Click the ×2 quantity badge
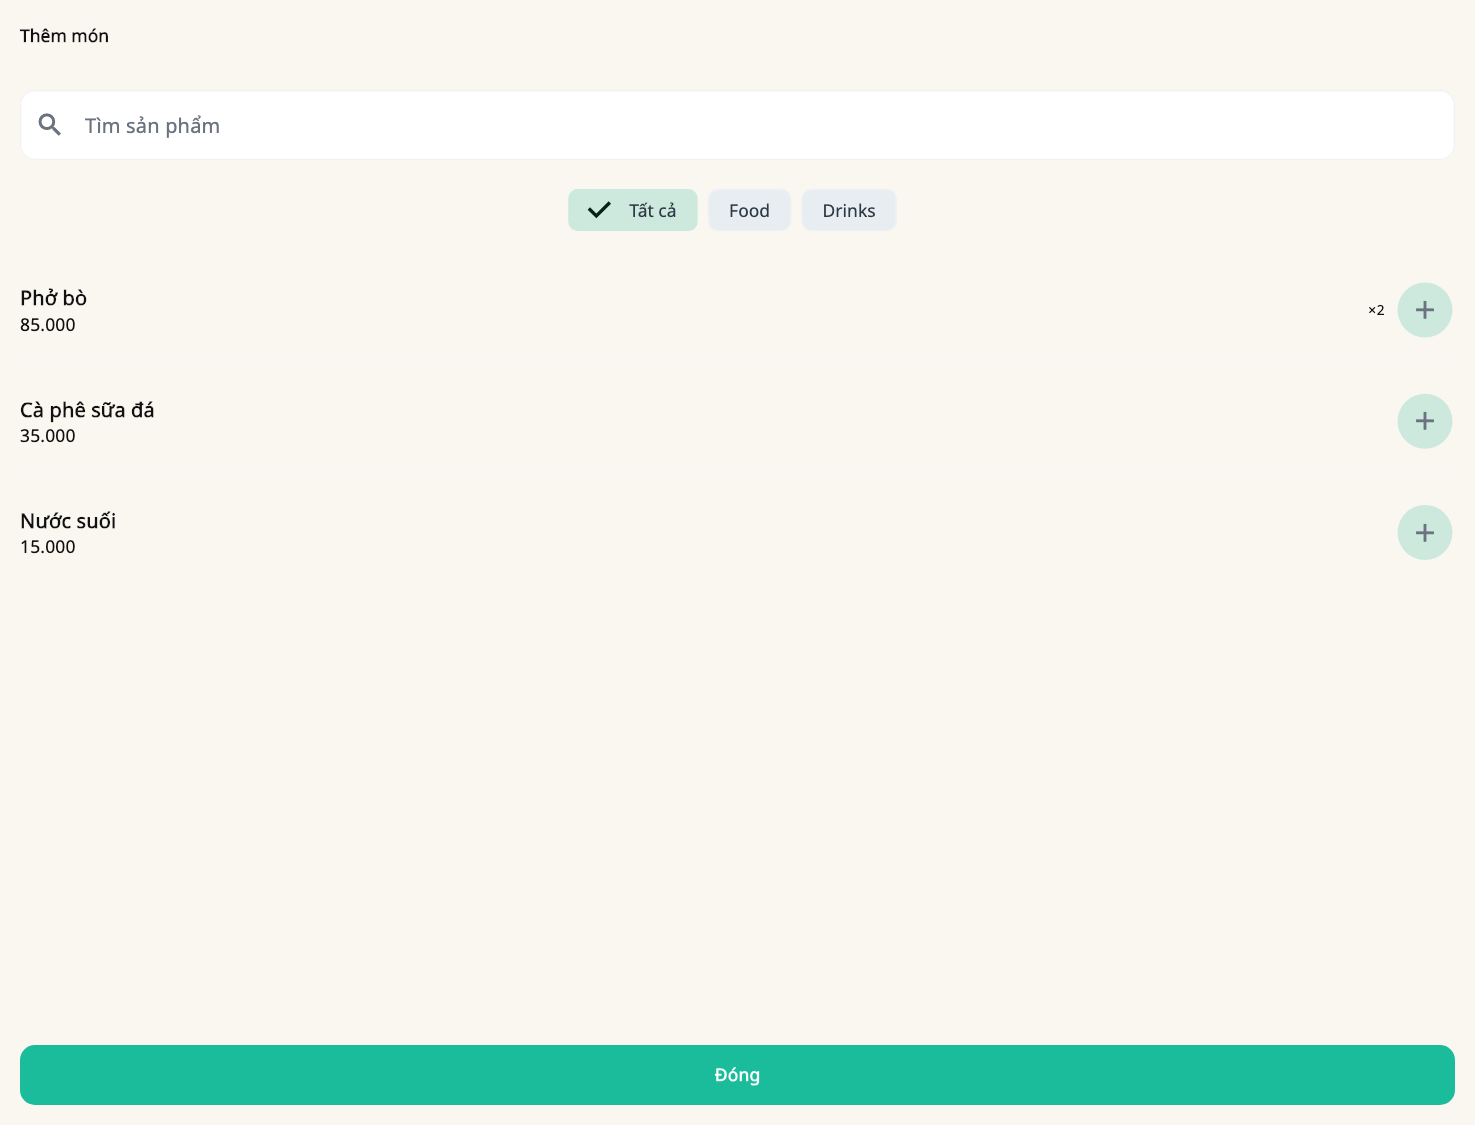 [x=1376, y=310]
